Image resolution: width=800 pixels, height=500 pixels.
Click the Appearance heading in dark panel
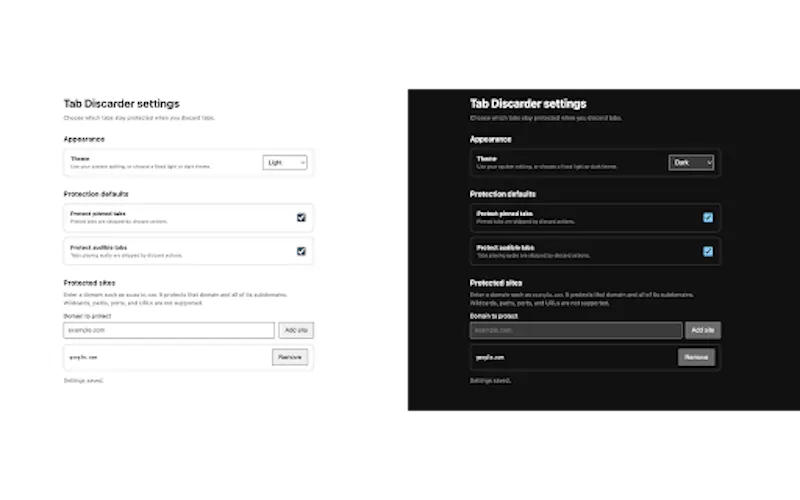click(x=491, y=139)
